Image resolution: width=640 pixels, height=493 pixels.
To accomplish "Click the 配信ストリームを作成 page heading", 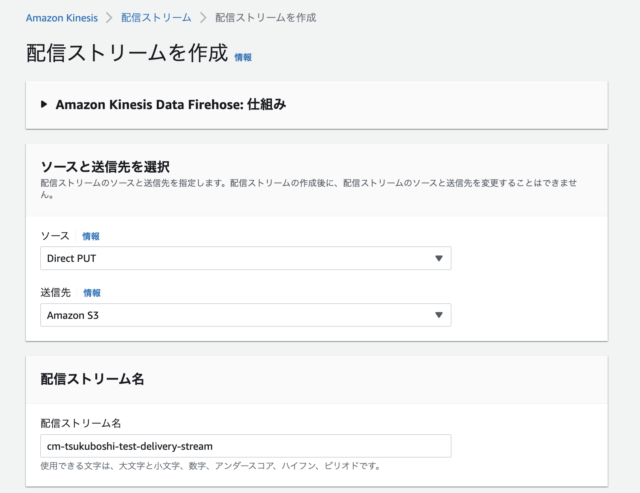I will [x=126, y=54].
